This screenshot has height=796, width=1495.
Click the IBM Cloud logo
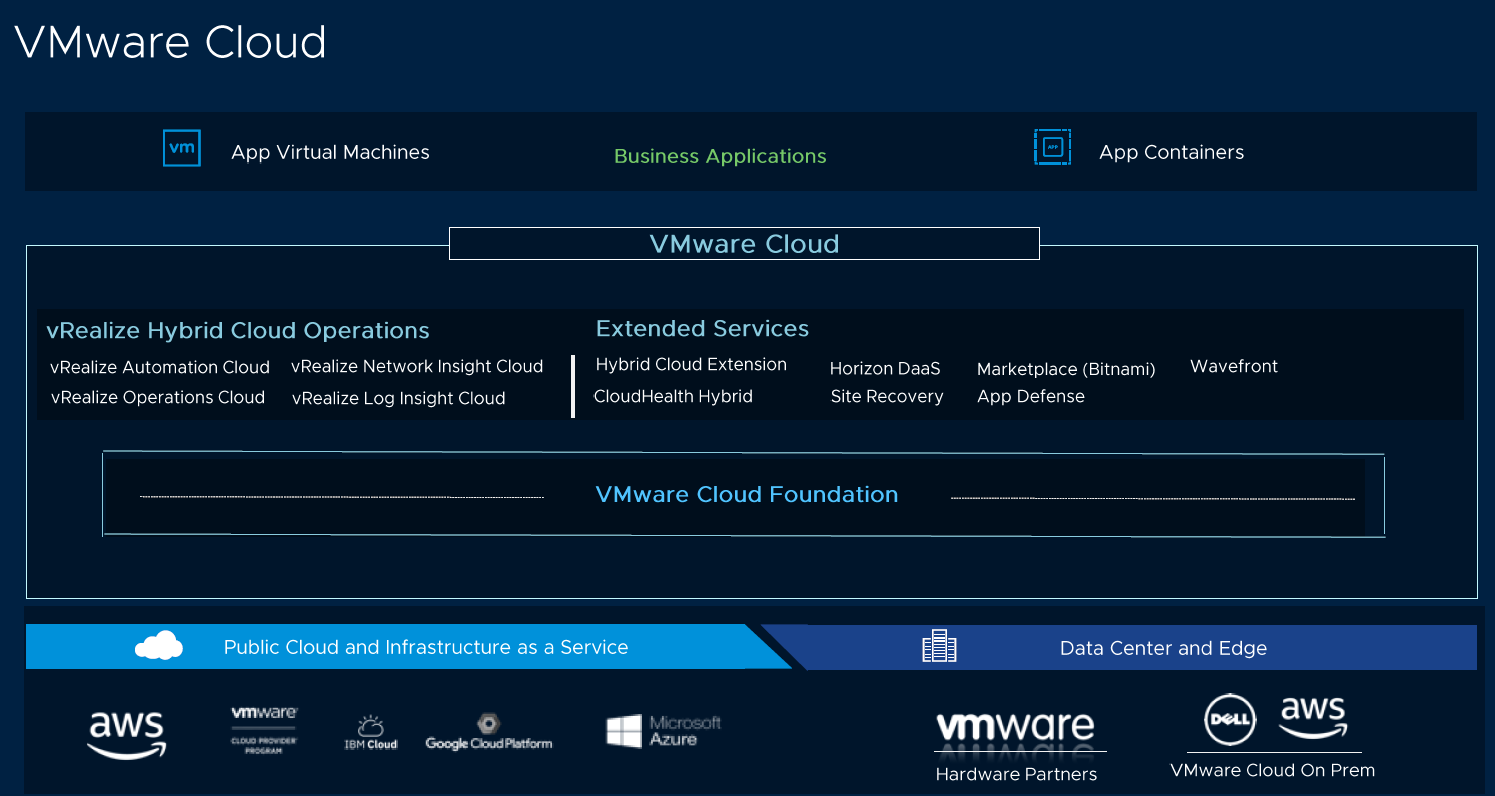tap(371, 733)
